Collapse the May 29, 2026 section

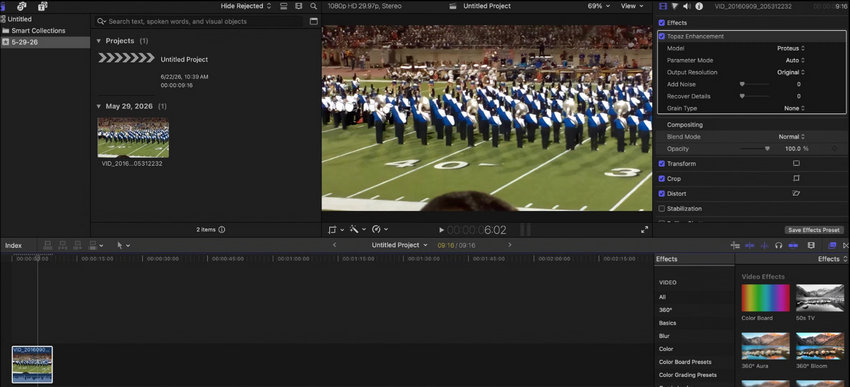coord(99,106)
